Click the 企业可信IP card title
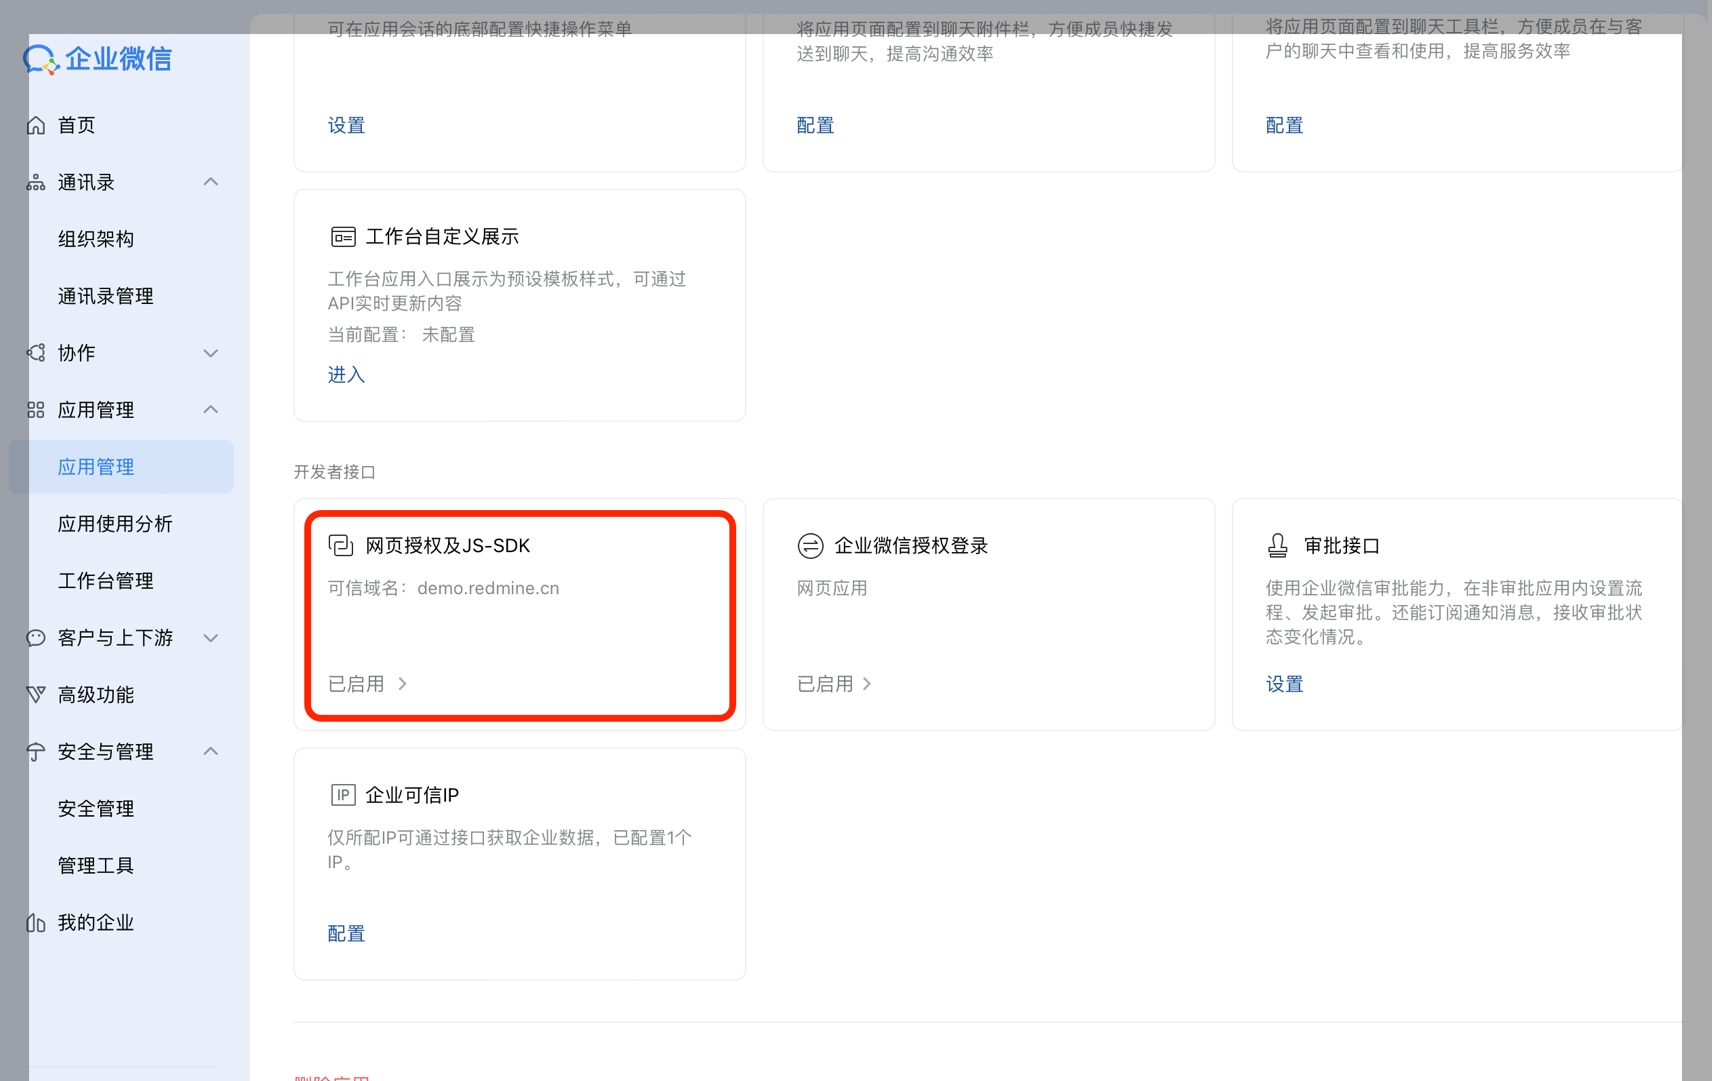The height and width of the screenshot is (1081, 1712). tap(412, 795)
